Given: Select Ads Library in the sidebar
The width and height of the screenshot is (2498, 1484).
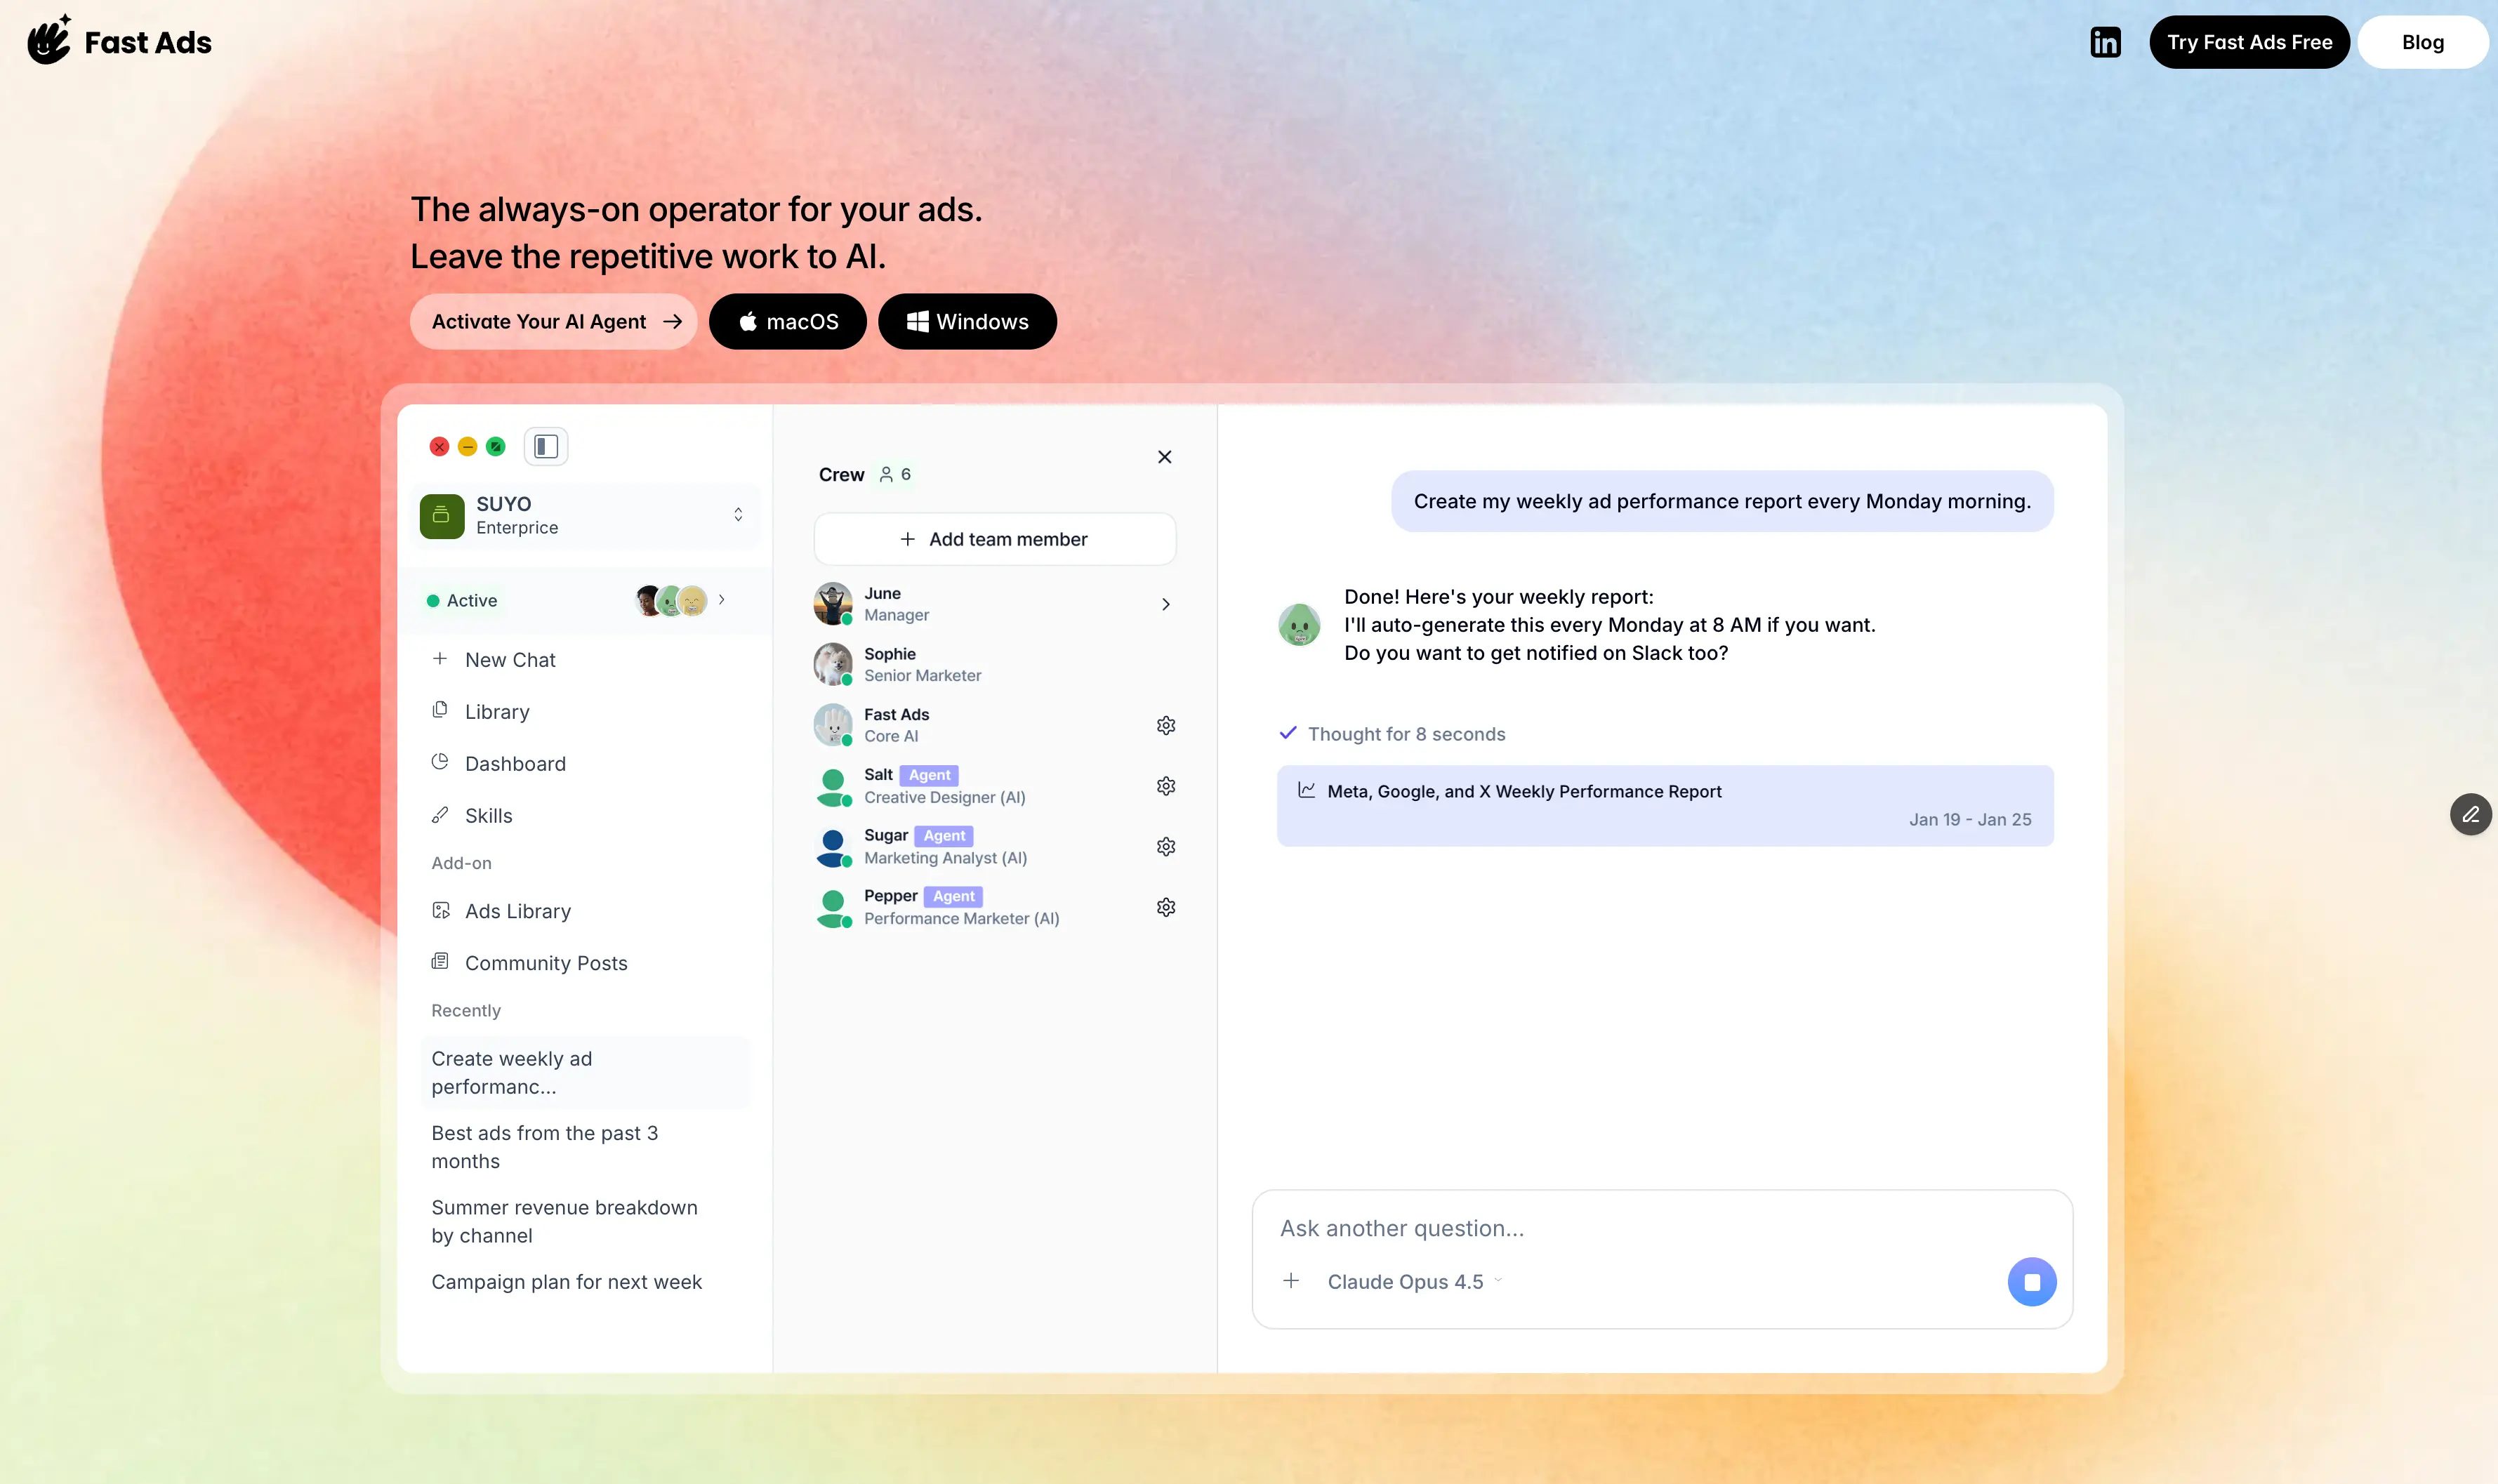Looking at the screenshot, I should point(517,911).
